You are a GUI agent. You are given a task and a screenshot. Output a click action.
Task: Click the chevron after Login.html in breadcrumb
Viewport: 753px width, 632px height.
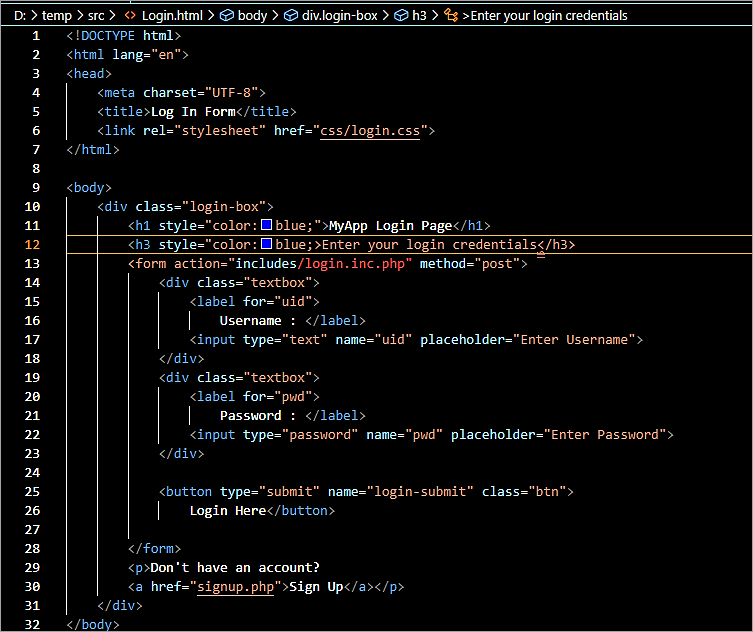tap(211, 15)
